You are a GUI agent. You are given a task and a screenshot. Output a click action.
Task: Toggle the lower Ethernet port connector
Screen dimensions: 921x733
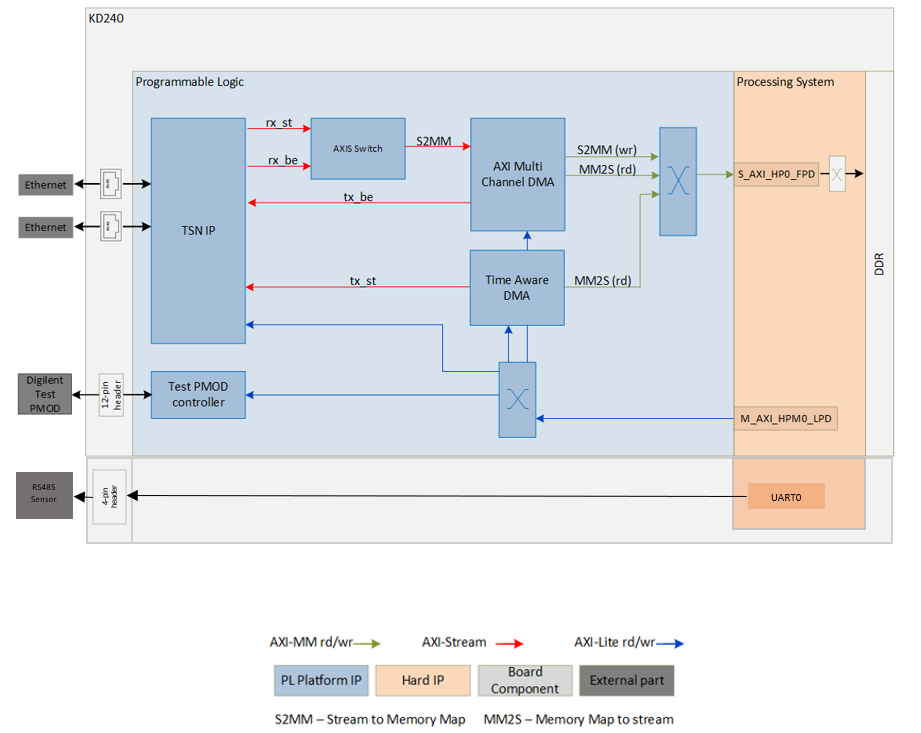tap(110, 226)
